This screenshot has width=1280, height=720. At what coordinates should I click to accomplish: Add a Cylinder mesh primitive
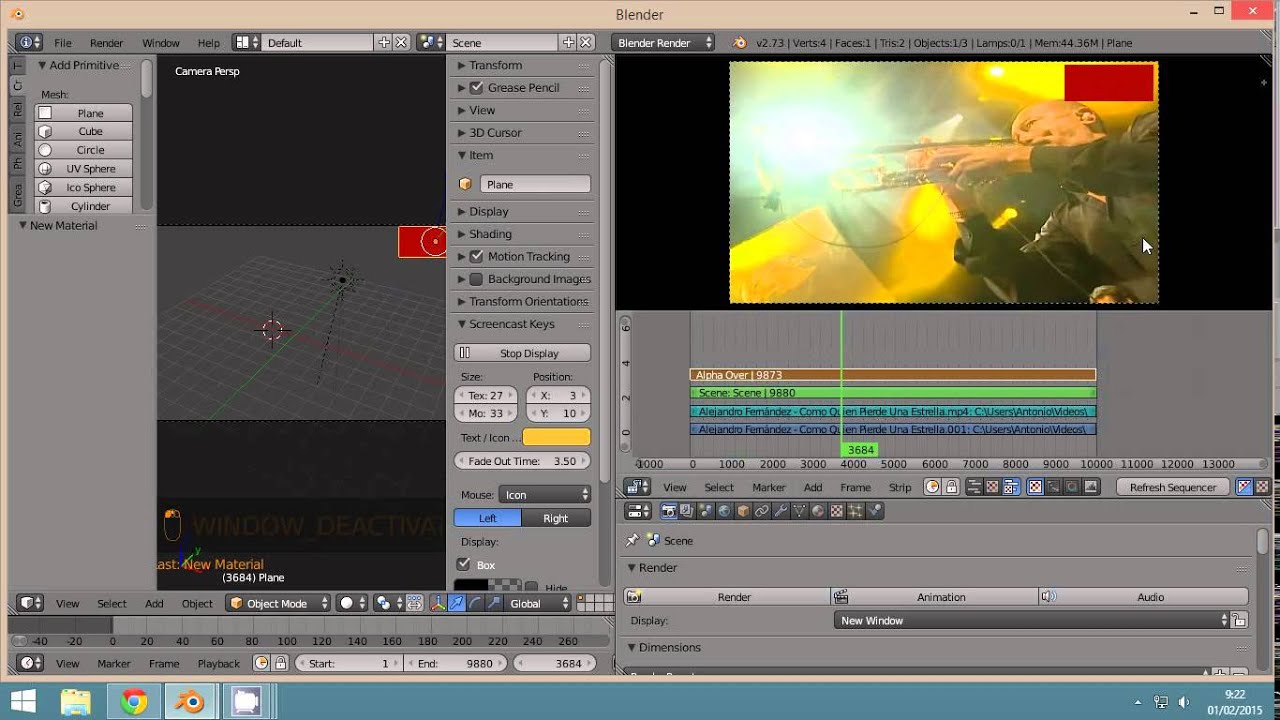[x=84, y=206]
